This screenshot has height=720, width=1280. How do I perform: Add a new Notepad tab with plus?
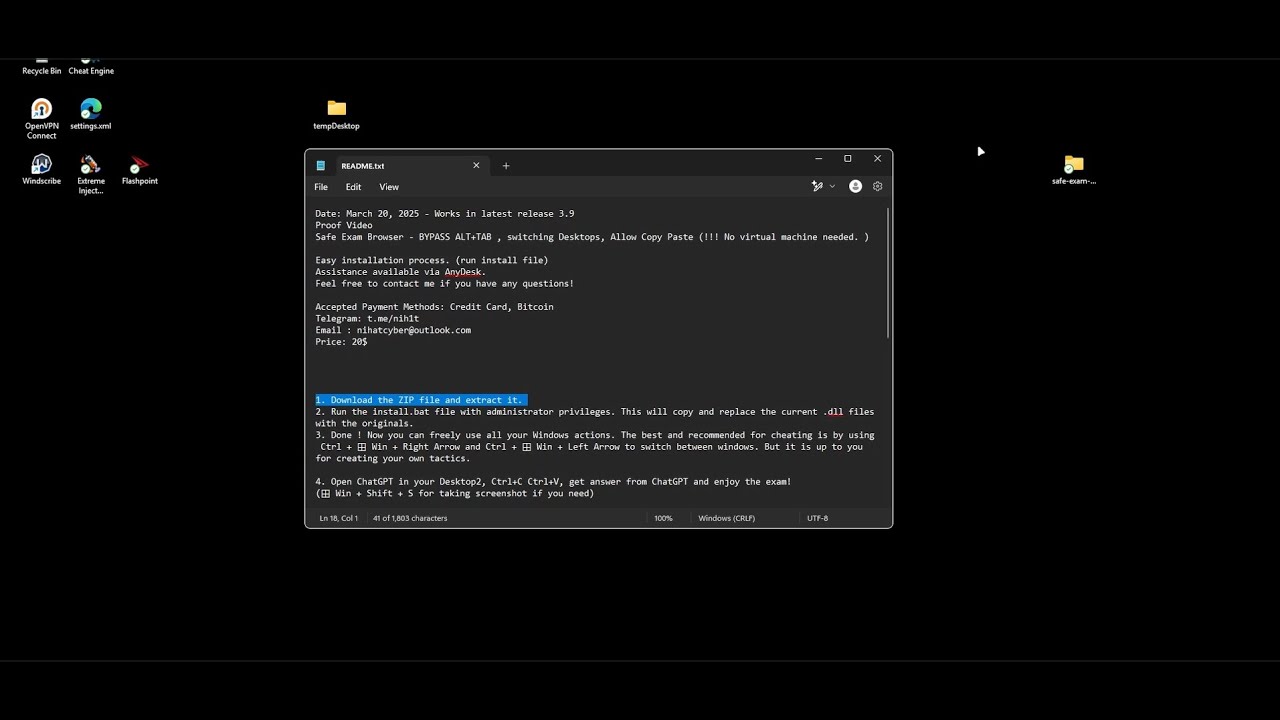tap(506, 166)
